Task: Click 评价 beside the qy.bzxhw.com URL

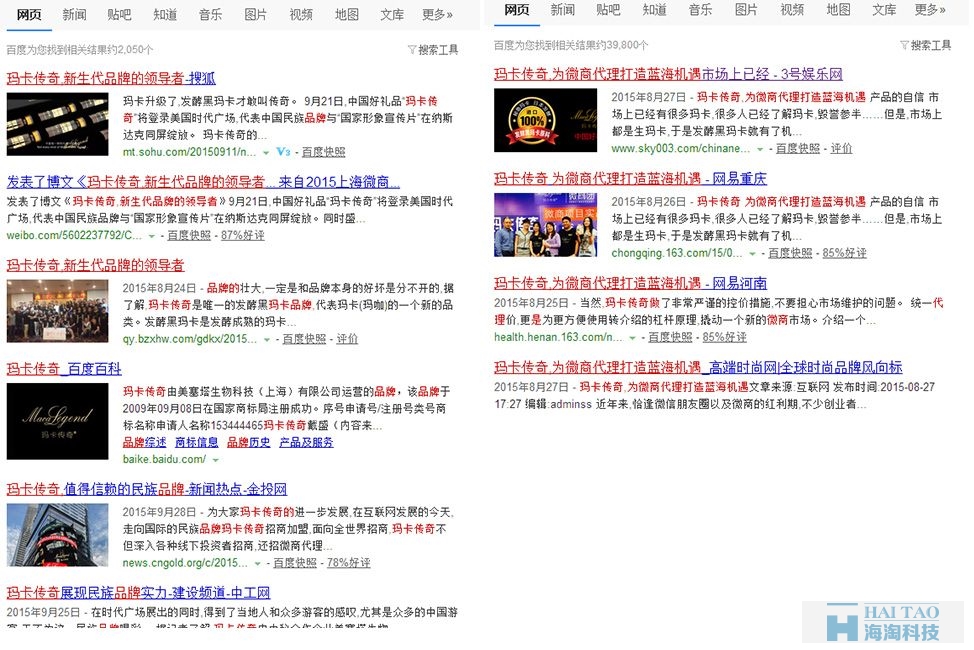Action: pos(347,339)
